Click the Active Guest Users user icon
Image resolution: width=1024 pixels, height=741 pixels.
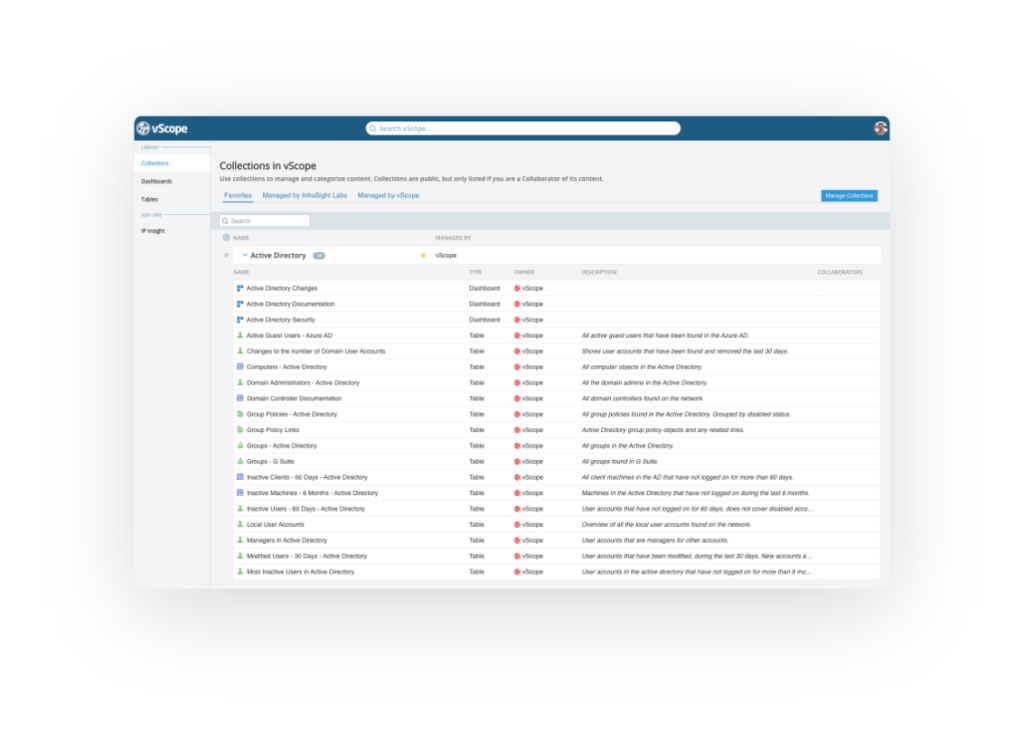coord(240,335)
